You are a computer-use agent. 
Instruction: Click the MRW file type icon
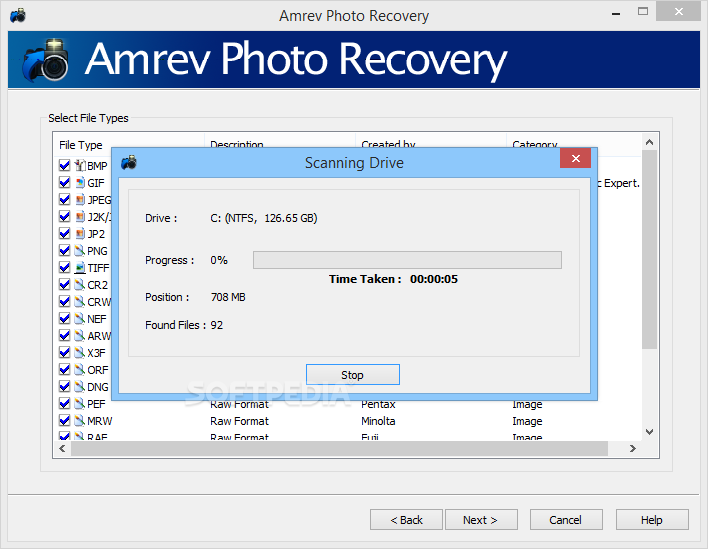point(80,421)
